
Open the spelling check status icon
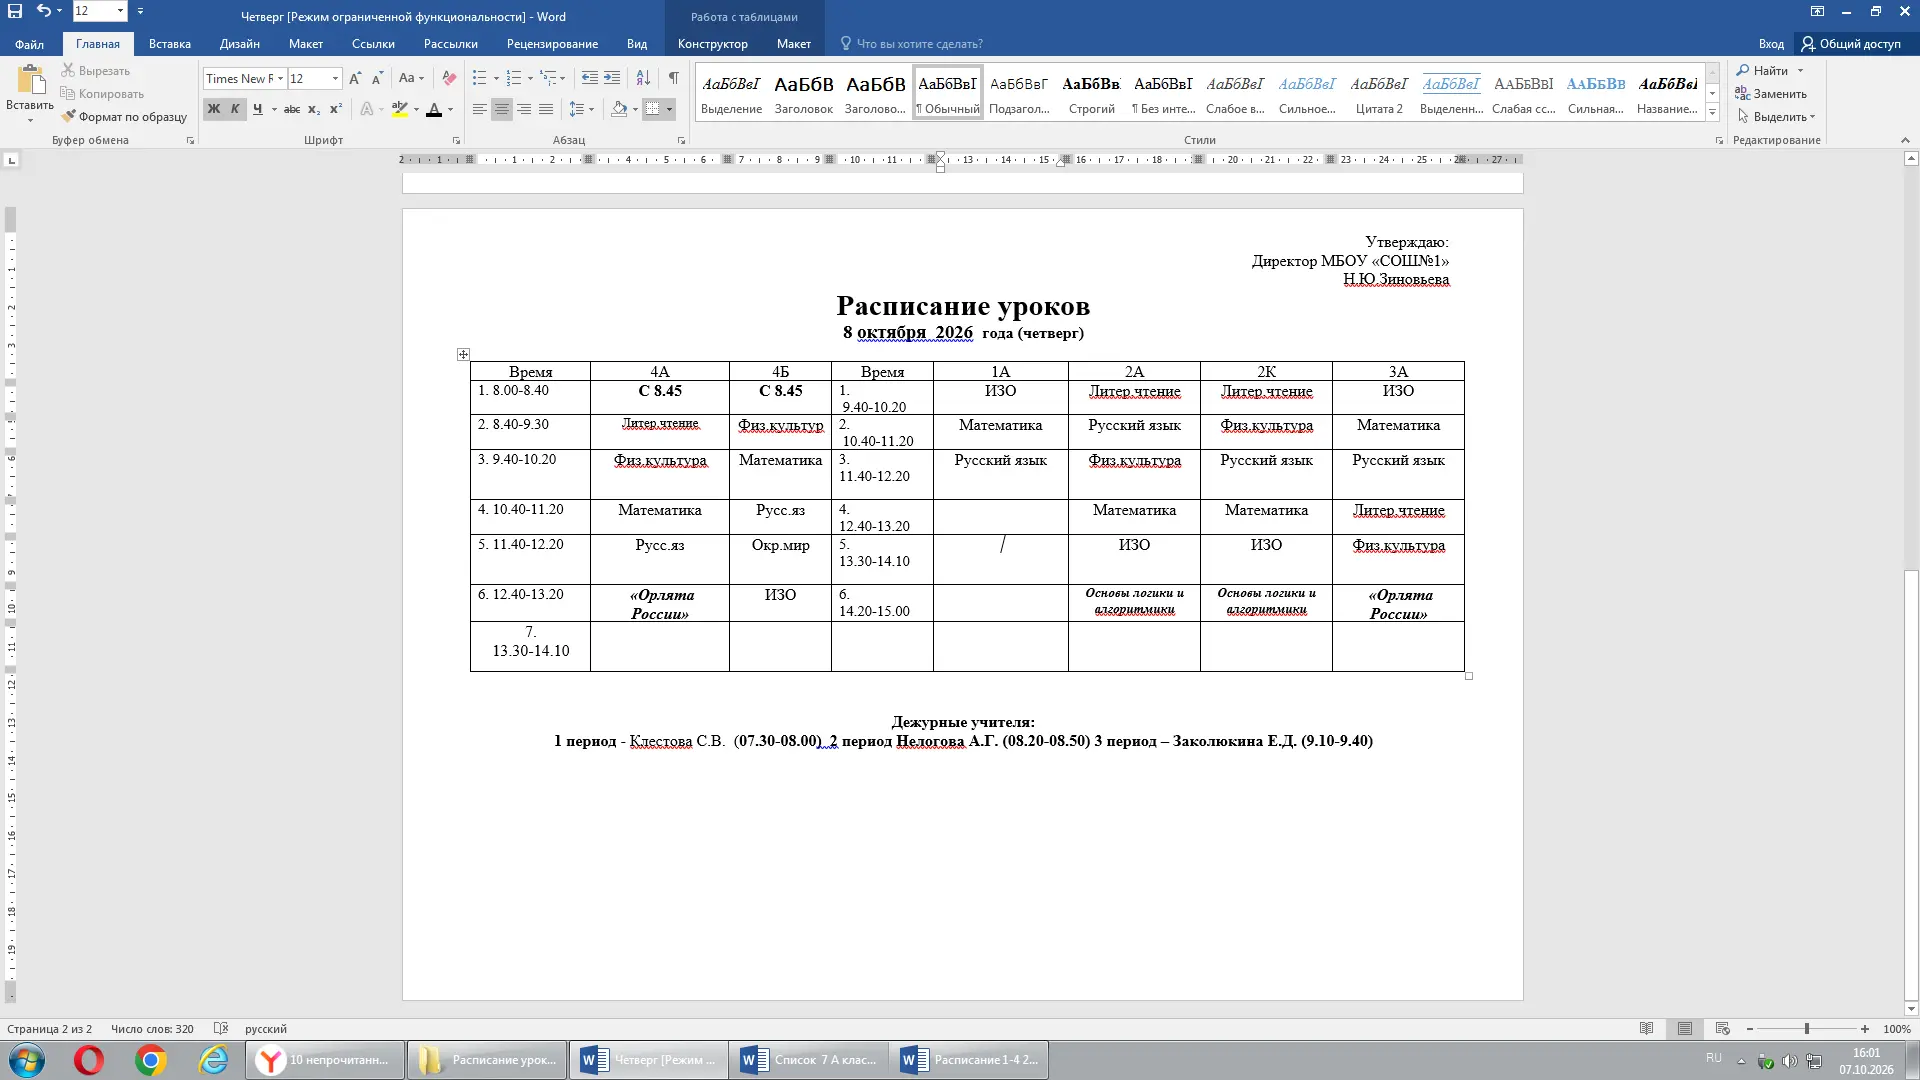pyautogui.click(x=221, y=1028)
